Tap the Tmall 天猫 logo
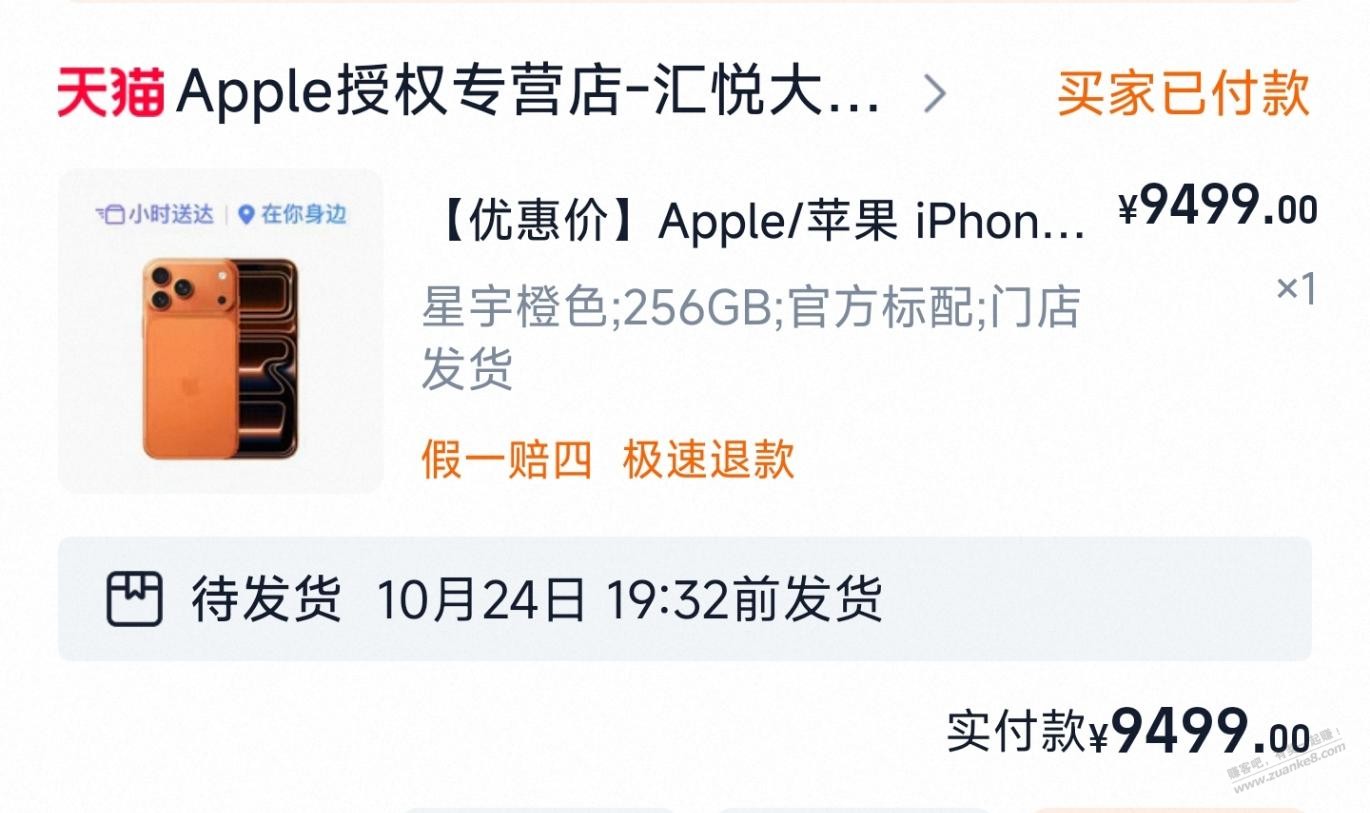This screenshot has height=813, width=1370. pos(110,93)
